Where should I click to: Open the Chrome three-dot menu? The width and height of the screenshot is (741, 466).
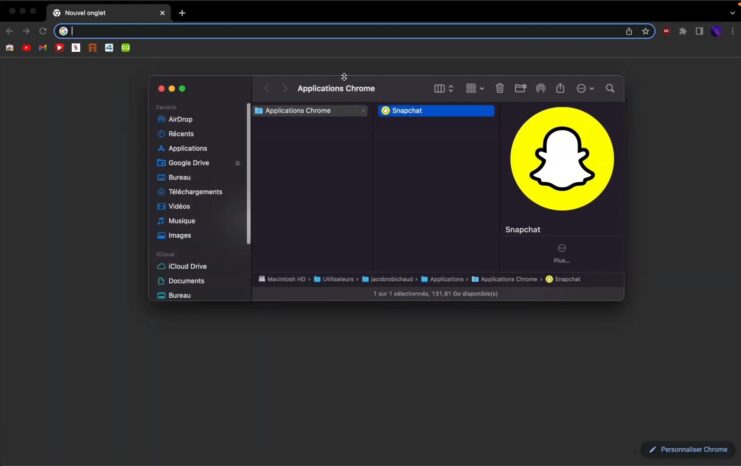click(x=732, y=31)
